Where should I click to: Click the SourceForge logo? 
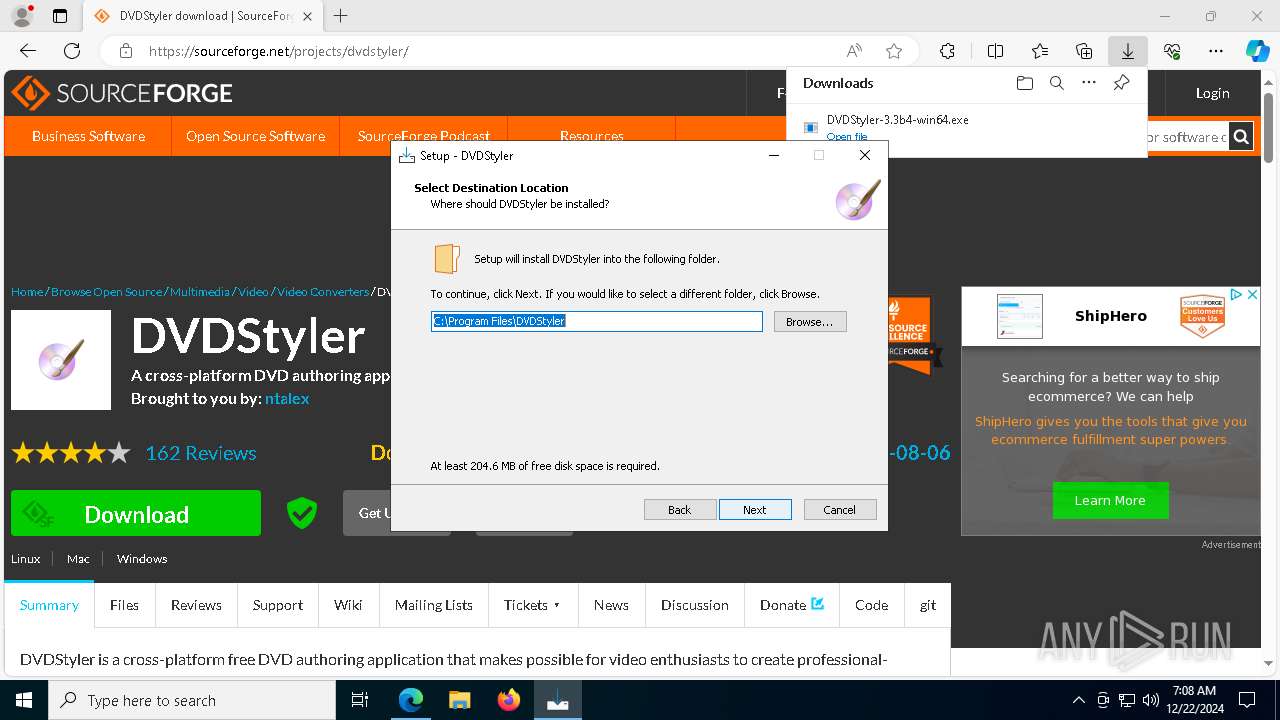click(x=122, y=93)
